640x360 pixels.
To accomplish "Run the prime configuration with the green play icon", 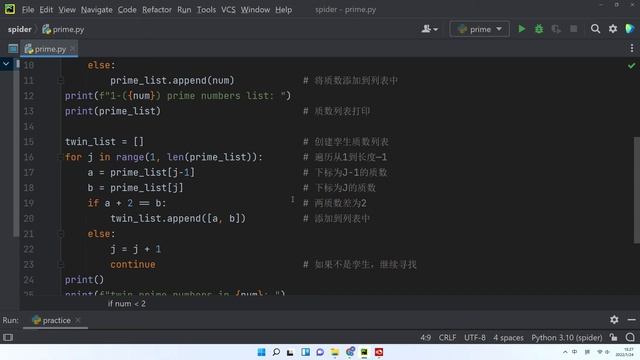I will (521, 29).
